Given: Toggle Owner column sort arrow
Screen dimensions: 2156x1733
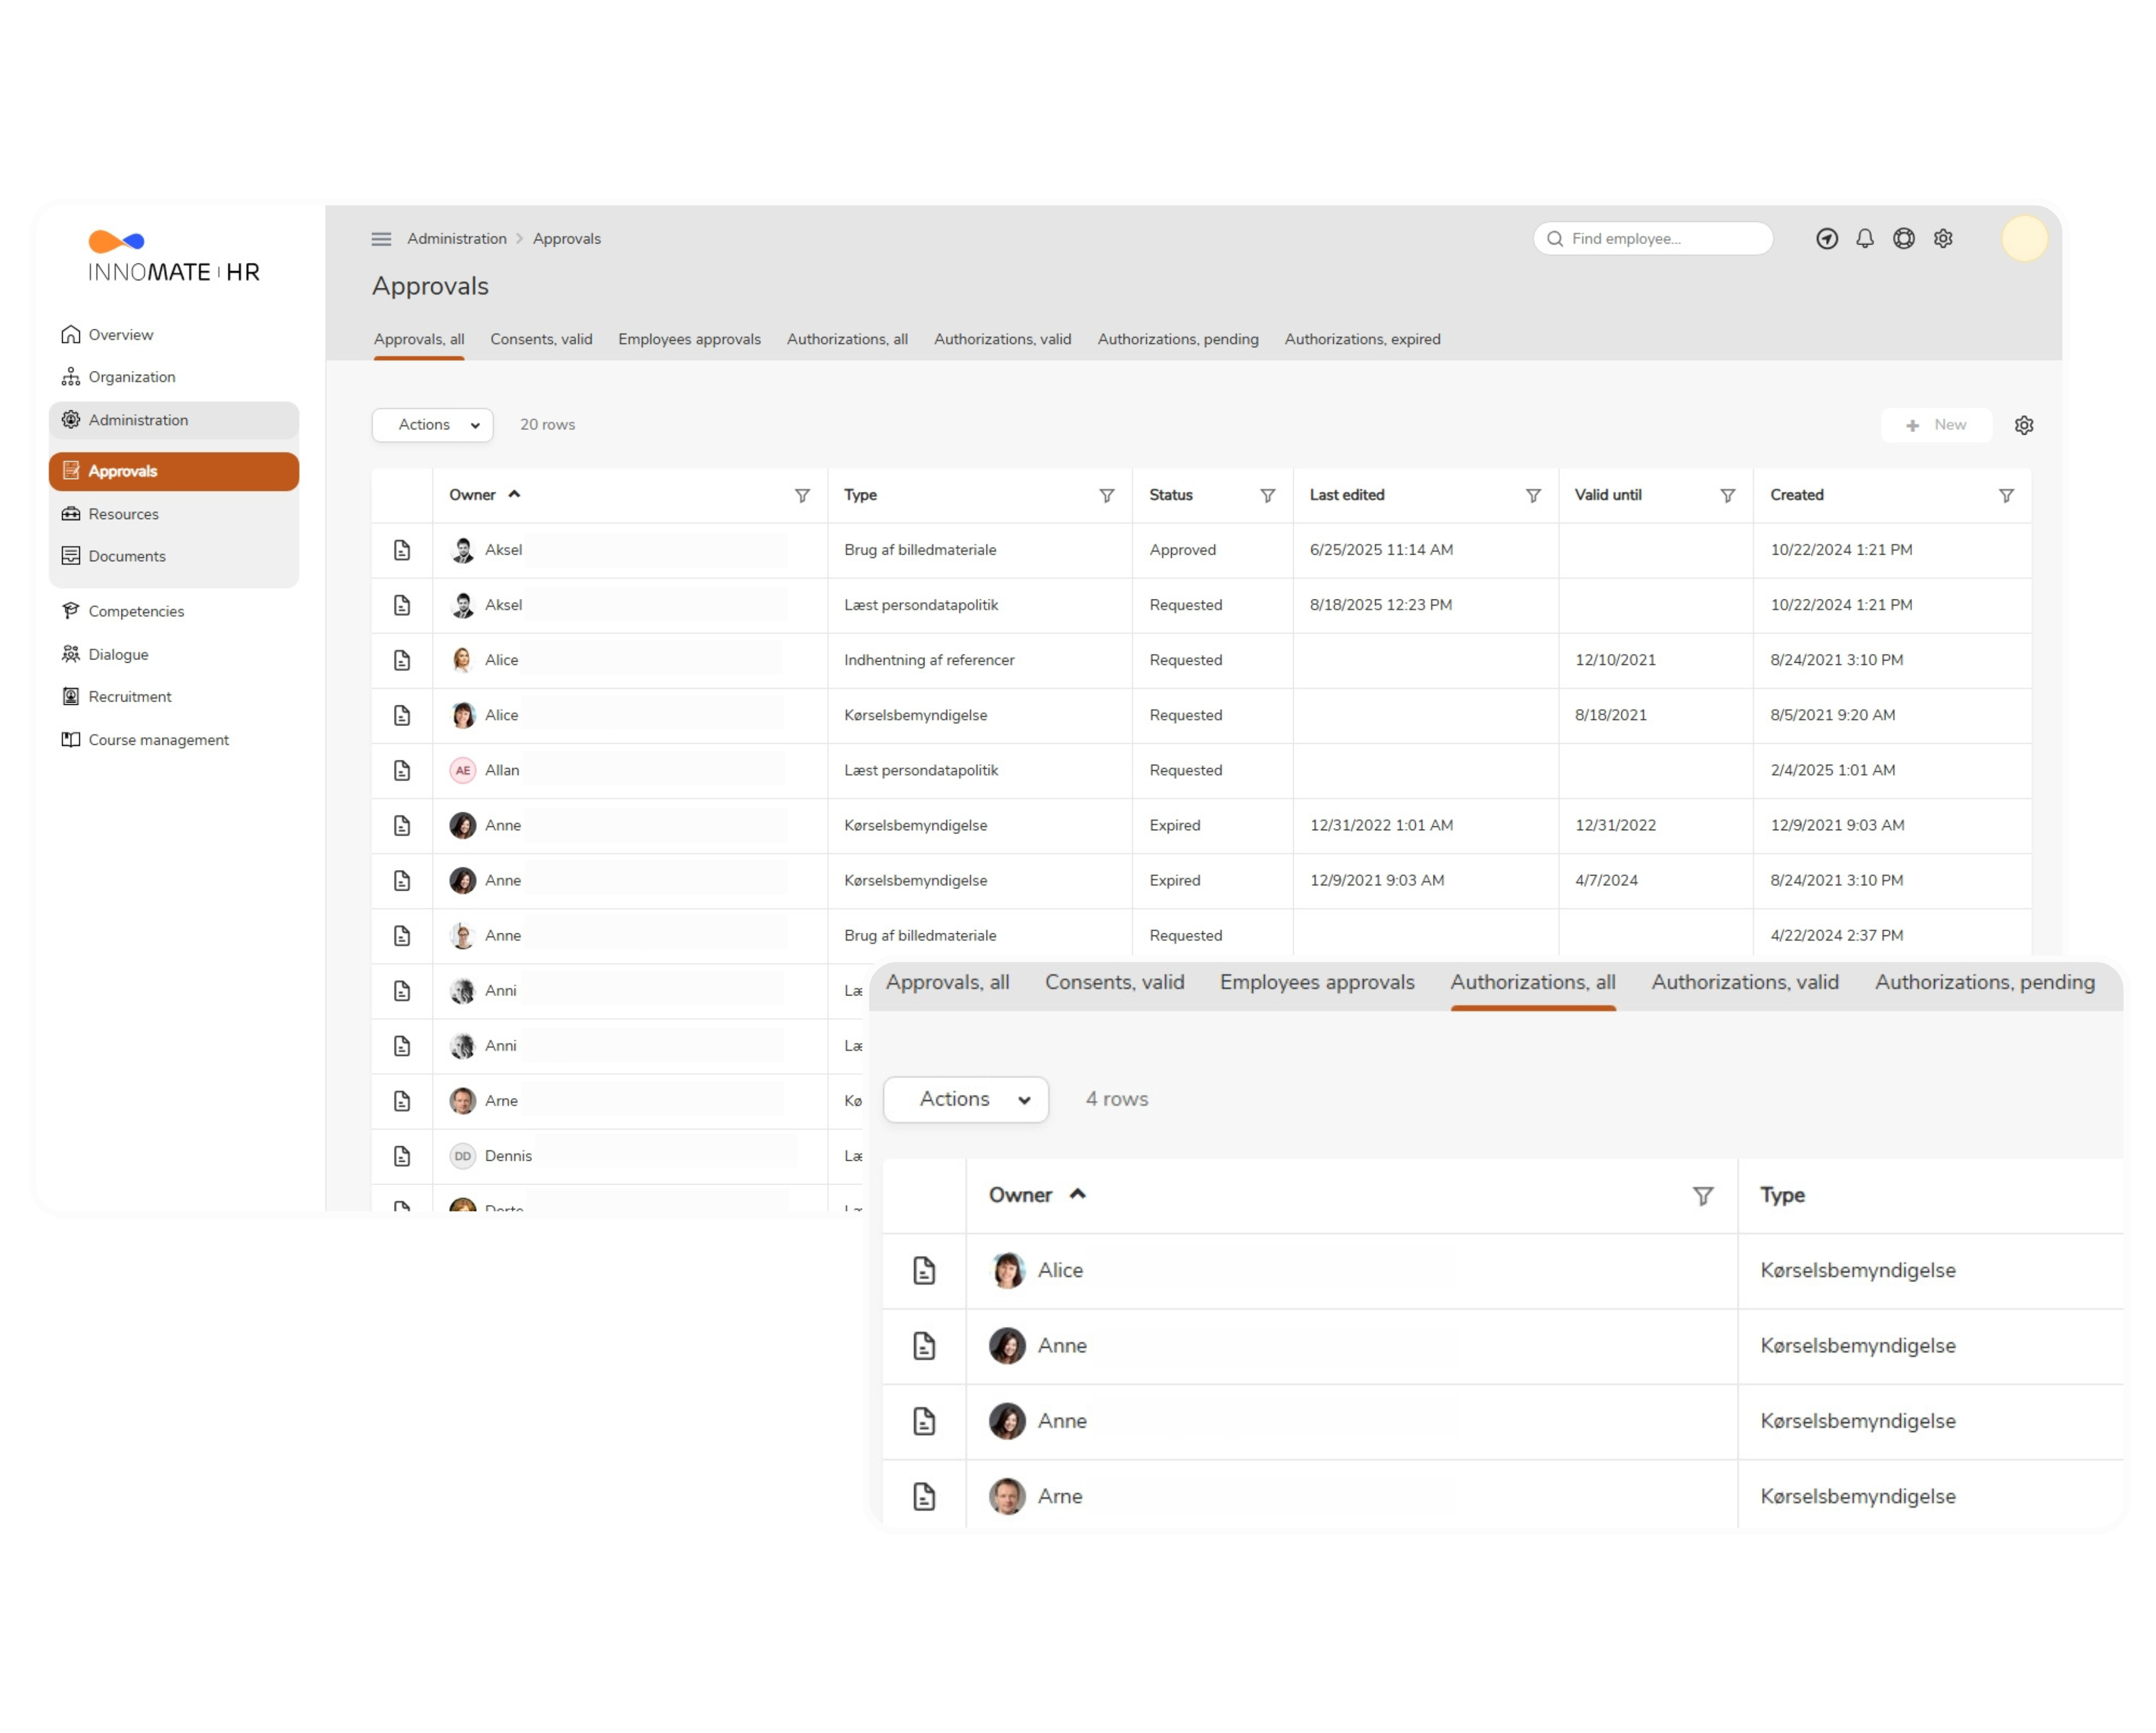Looking at the screenshot, I should pyautogui.click(x=514, y=494).
